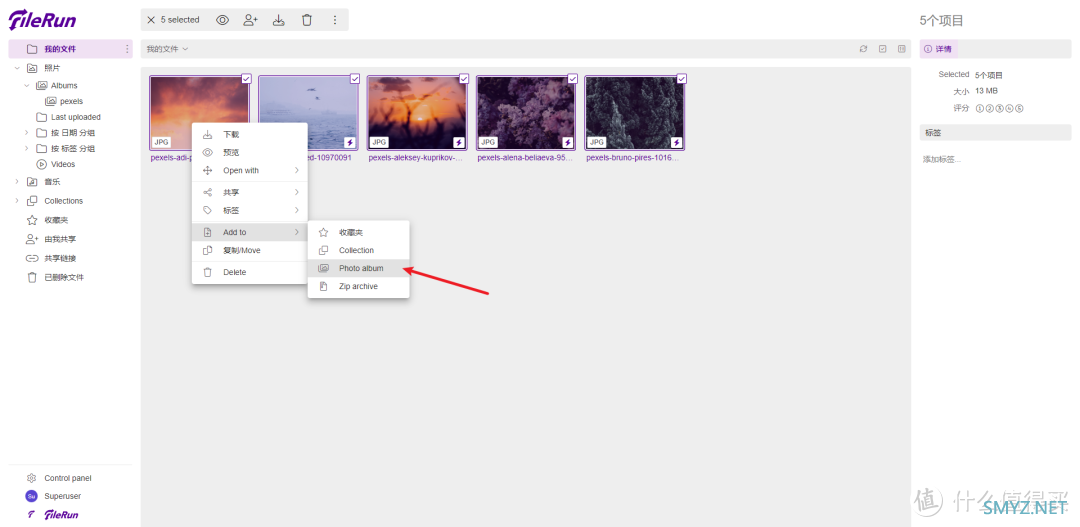Choose 复制/Move in the context menu
This screenshot has width=1080, height=527.
click(249, 250)
